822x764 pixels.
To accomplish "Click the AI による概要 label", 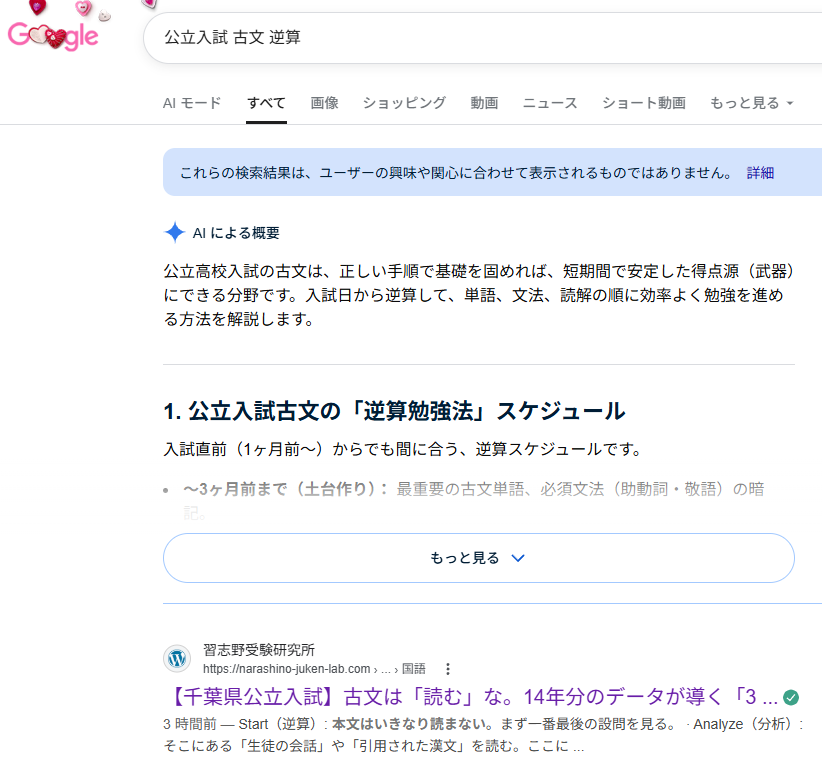I will pos(236,233).
